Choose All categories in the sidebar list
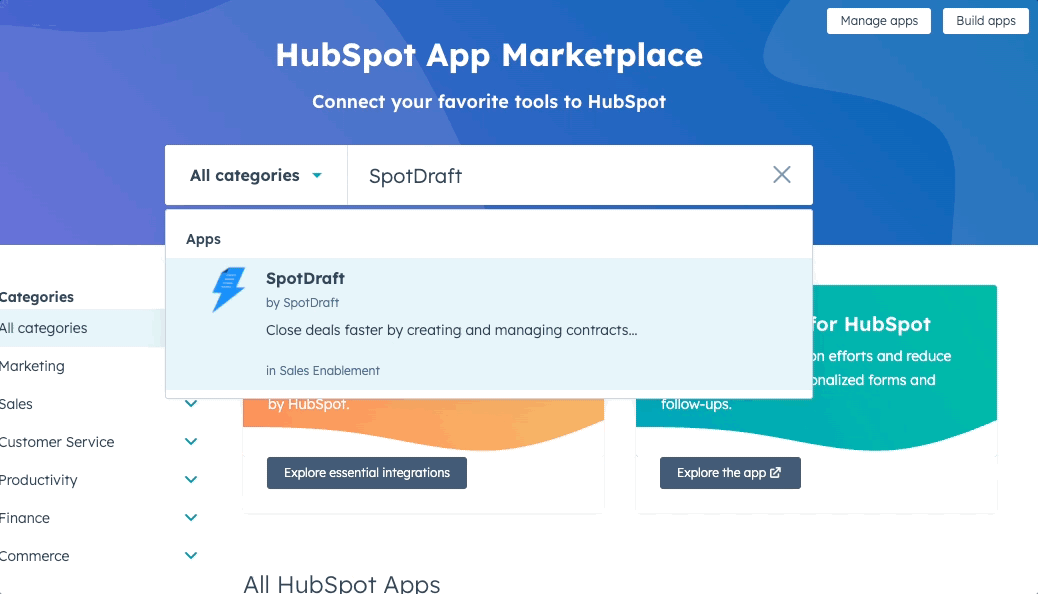 [44, 328]
